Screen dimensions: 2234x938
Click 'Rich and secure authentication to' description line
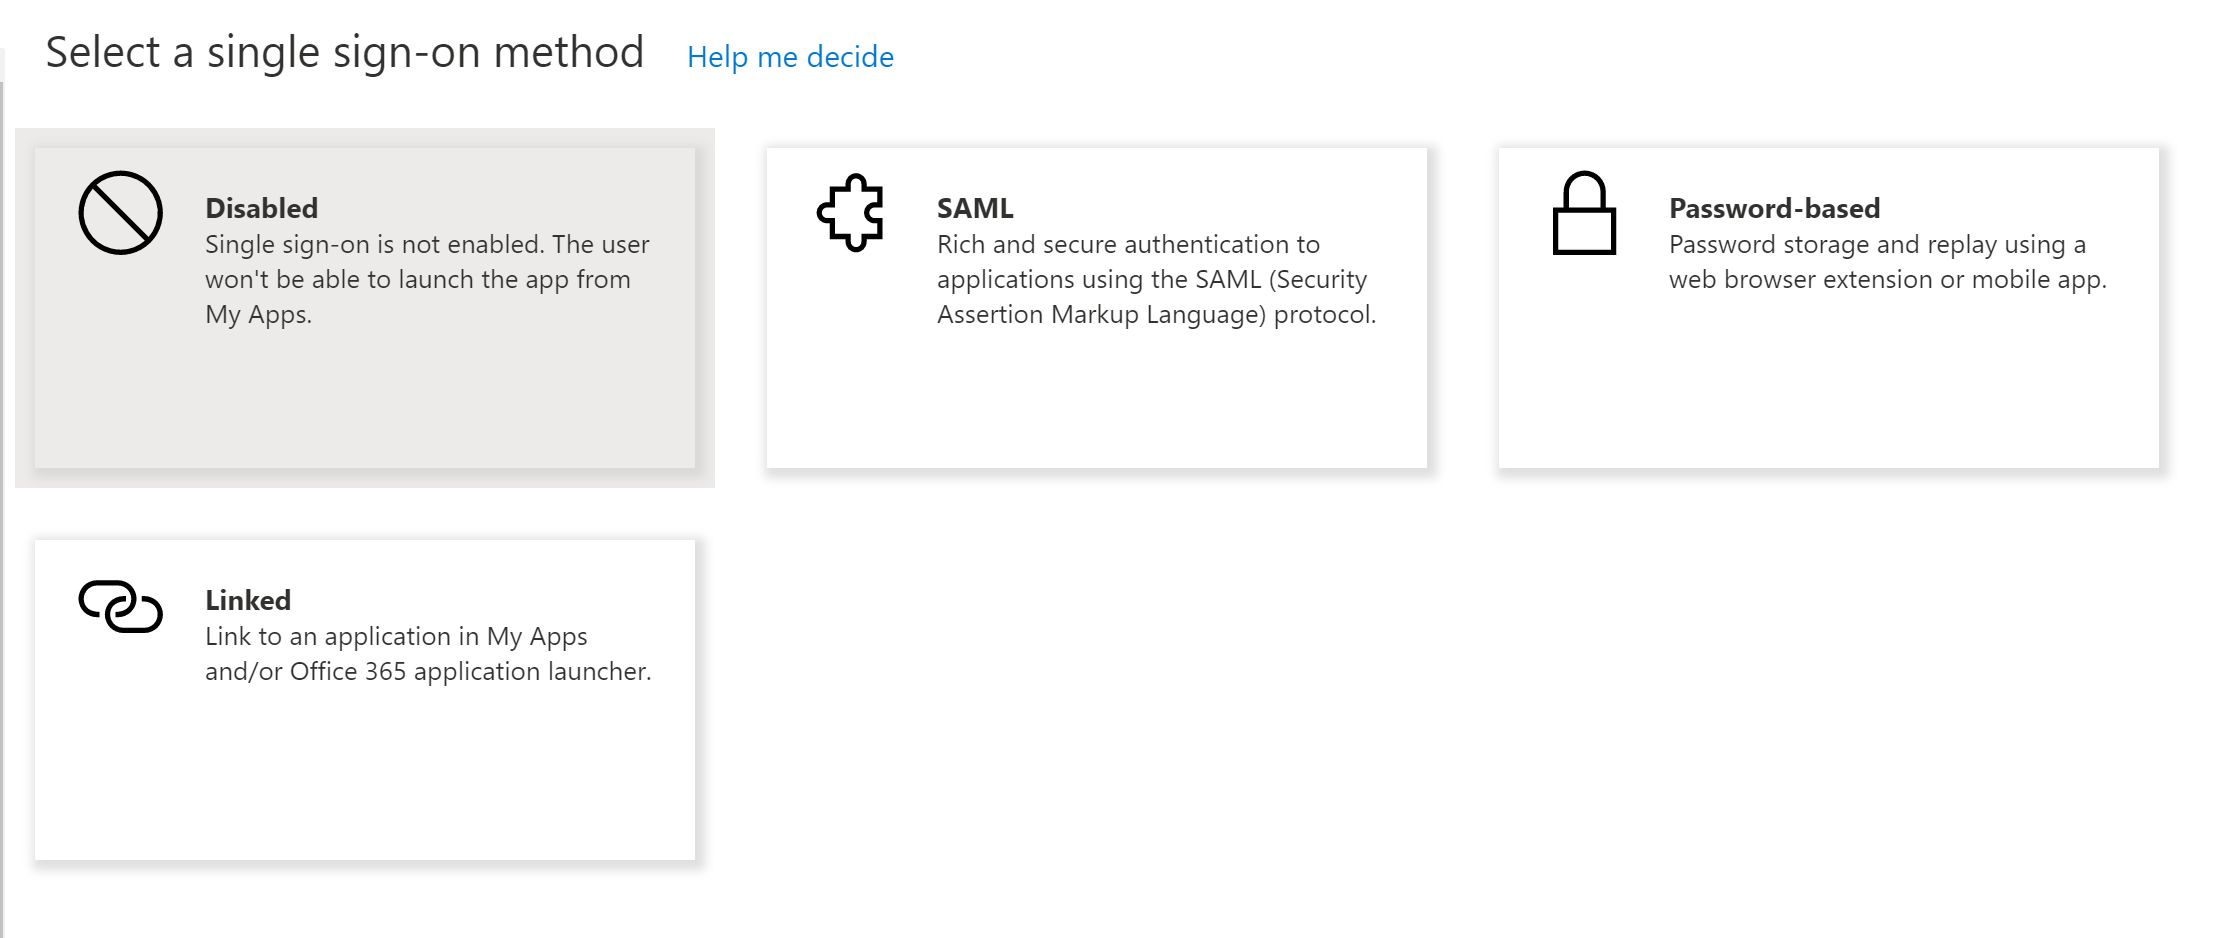[1128, 244]
